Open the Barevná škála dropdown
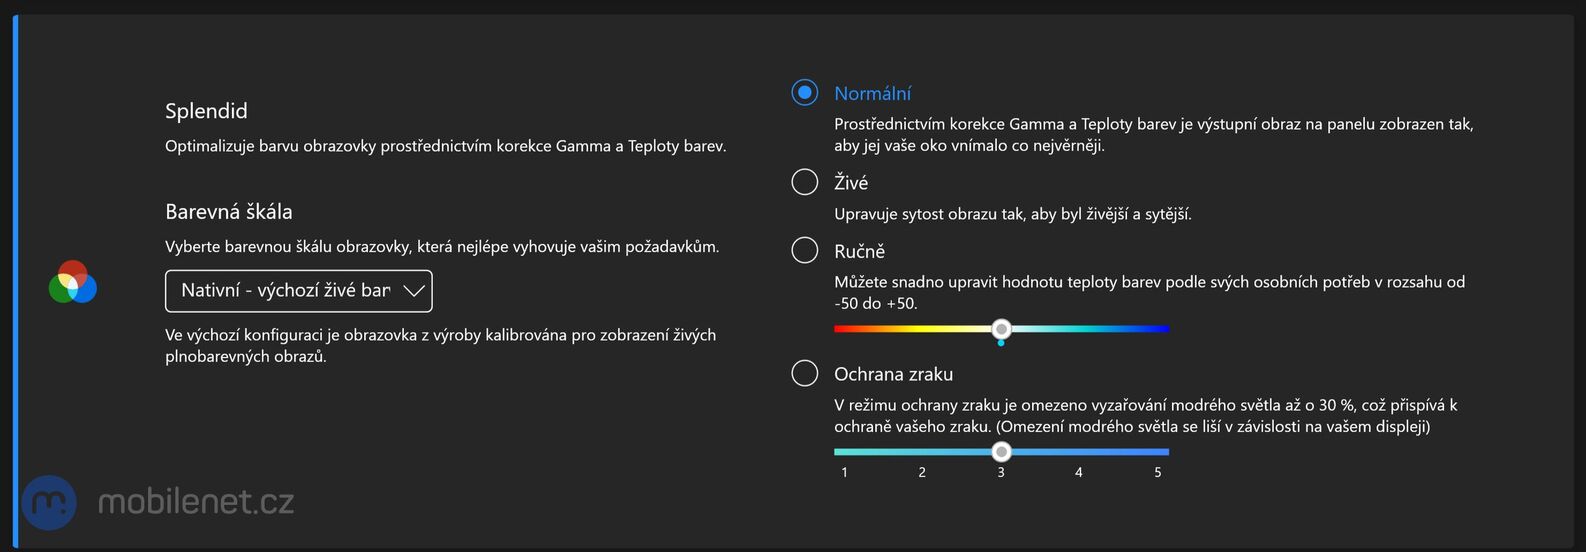1586x552 pixels. 298,291
